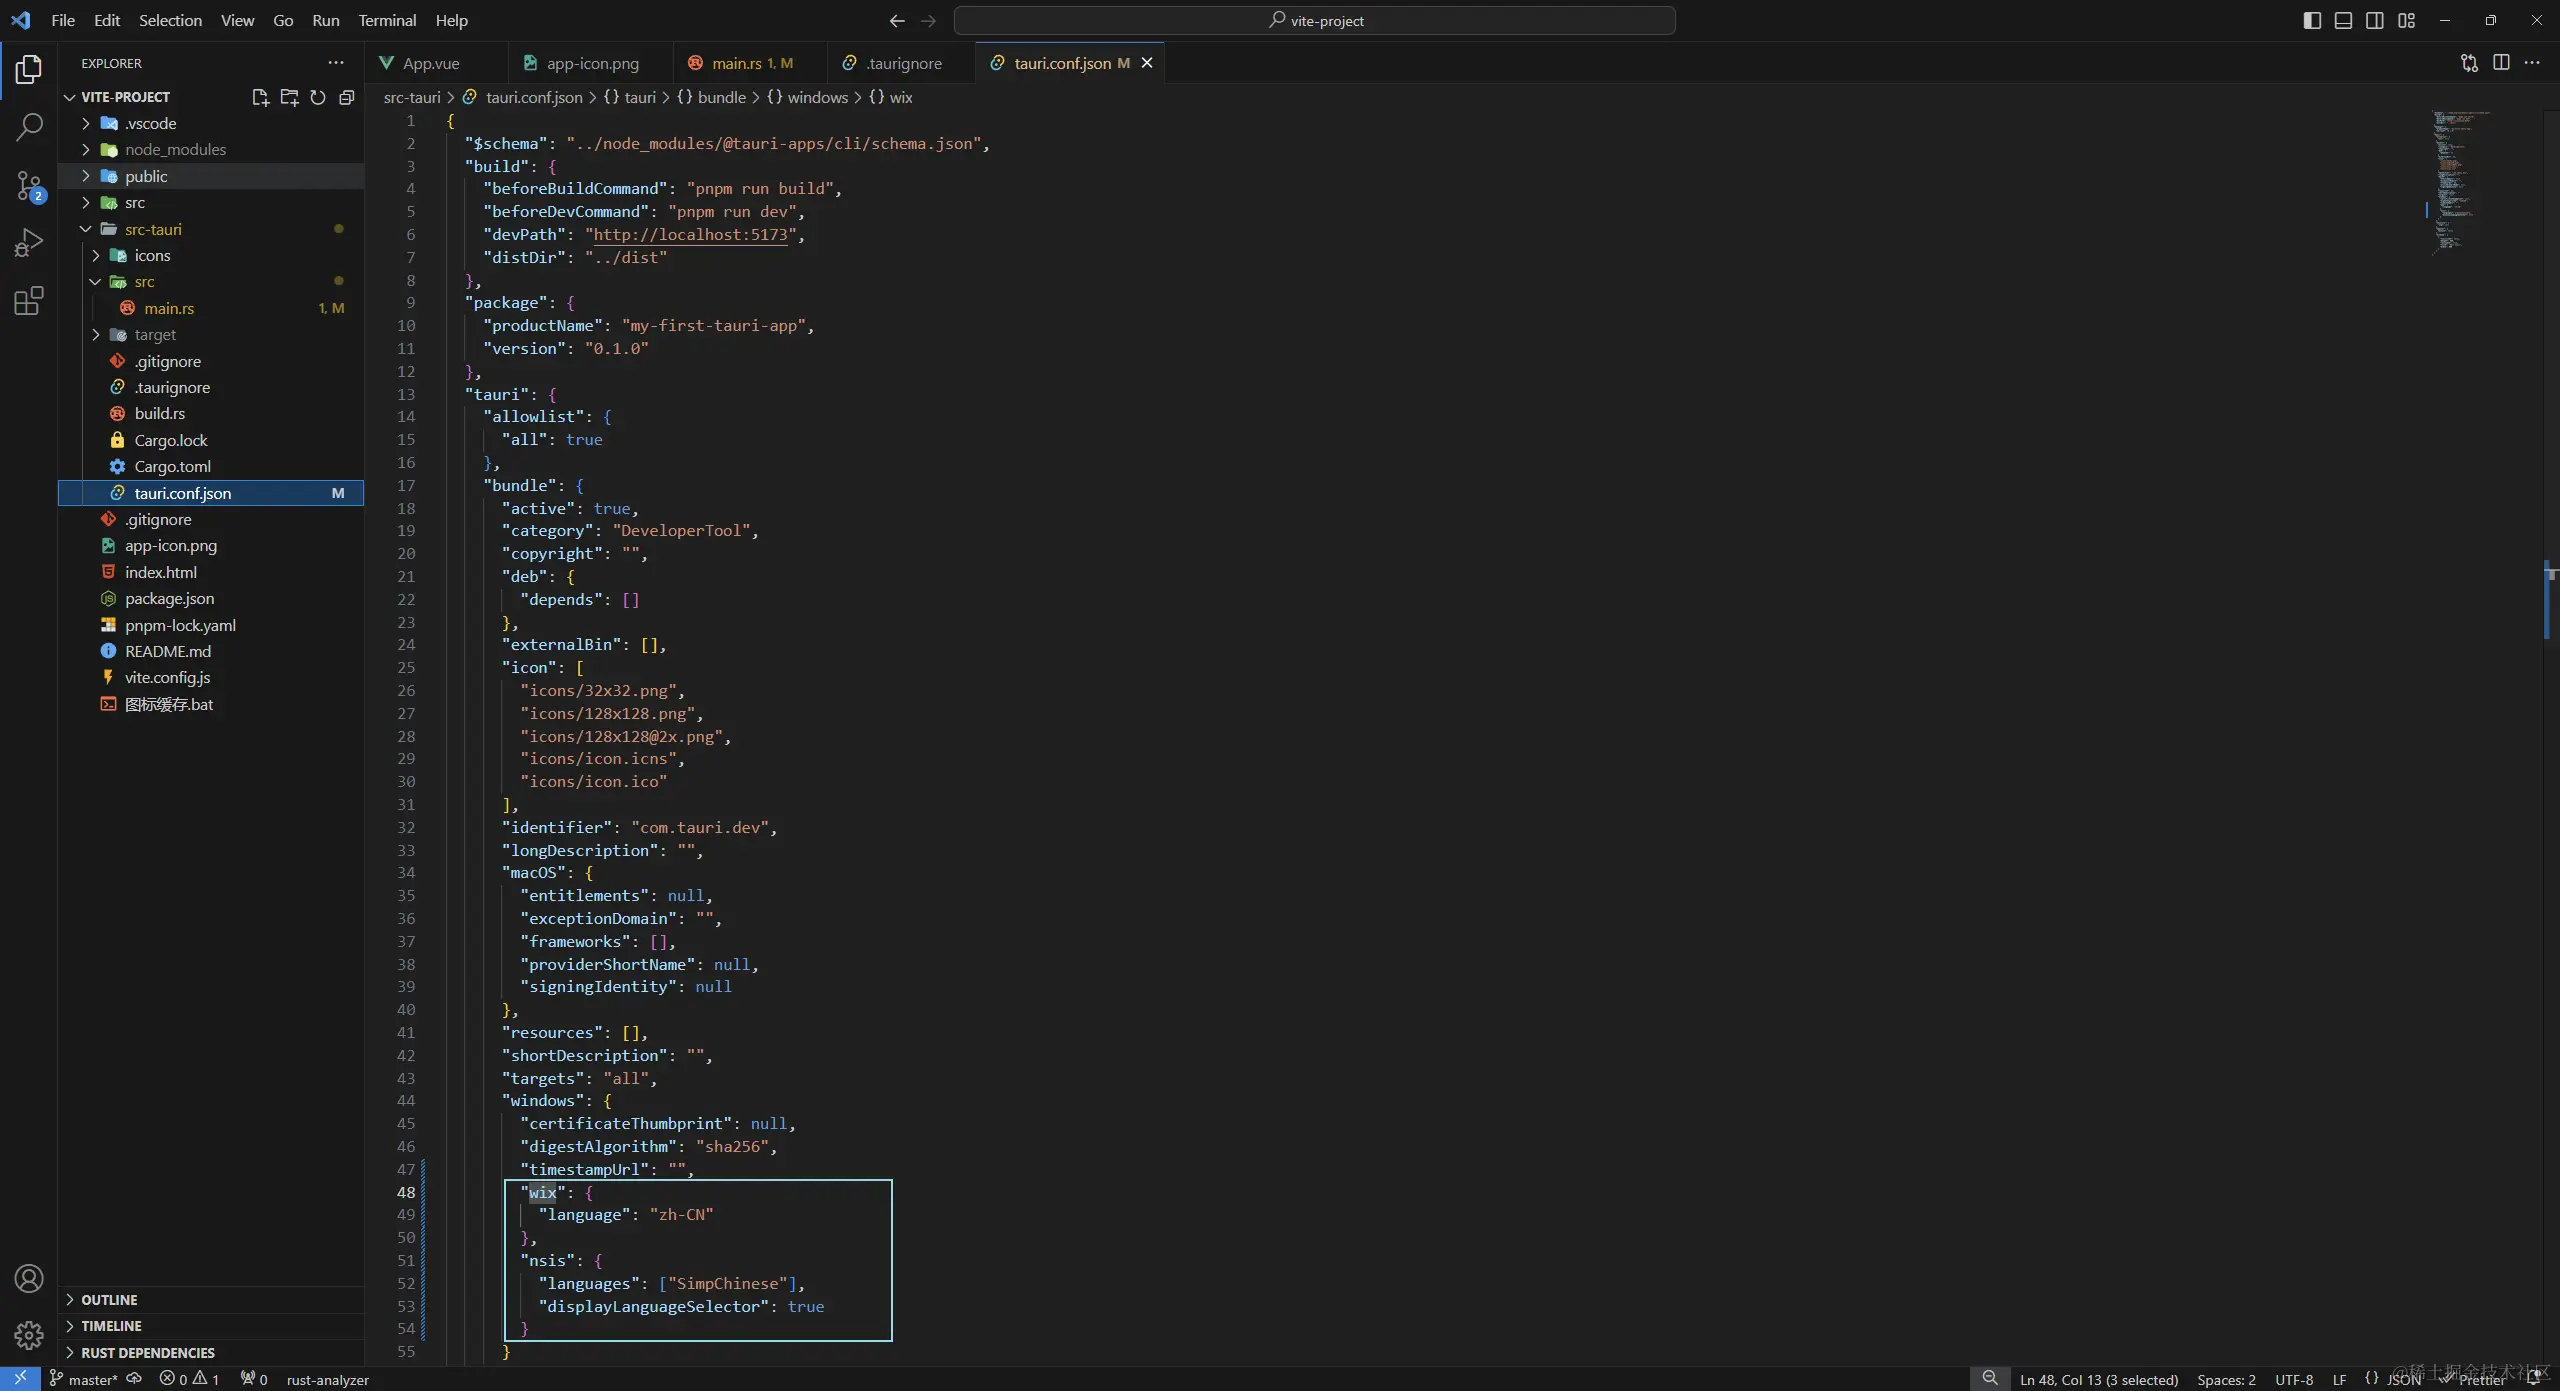The image size is (2560, 1391).
Task: Open Manage gear icon at bottom left
Action: (x=29, y=1335)
